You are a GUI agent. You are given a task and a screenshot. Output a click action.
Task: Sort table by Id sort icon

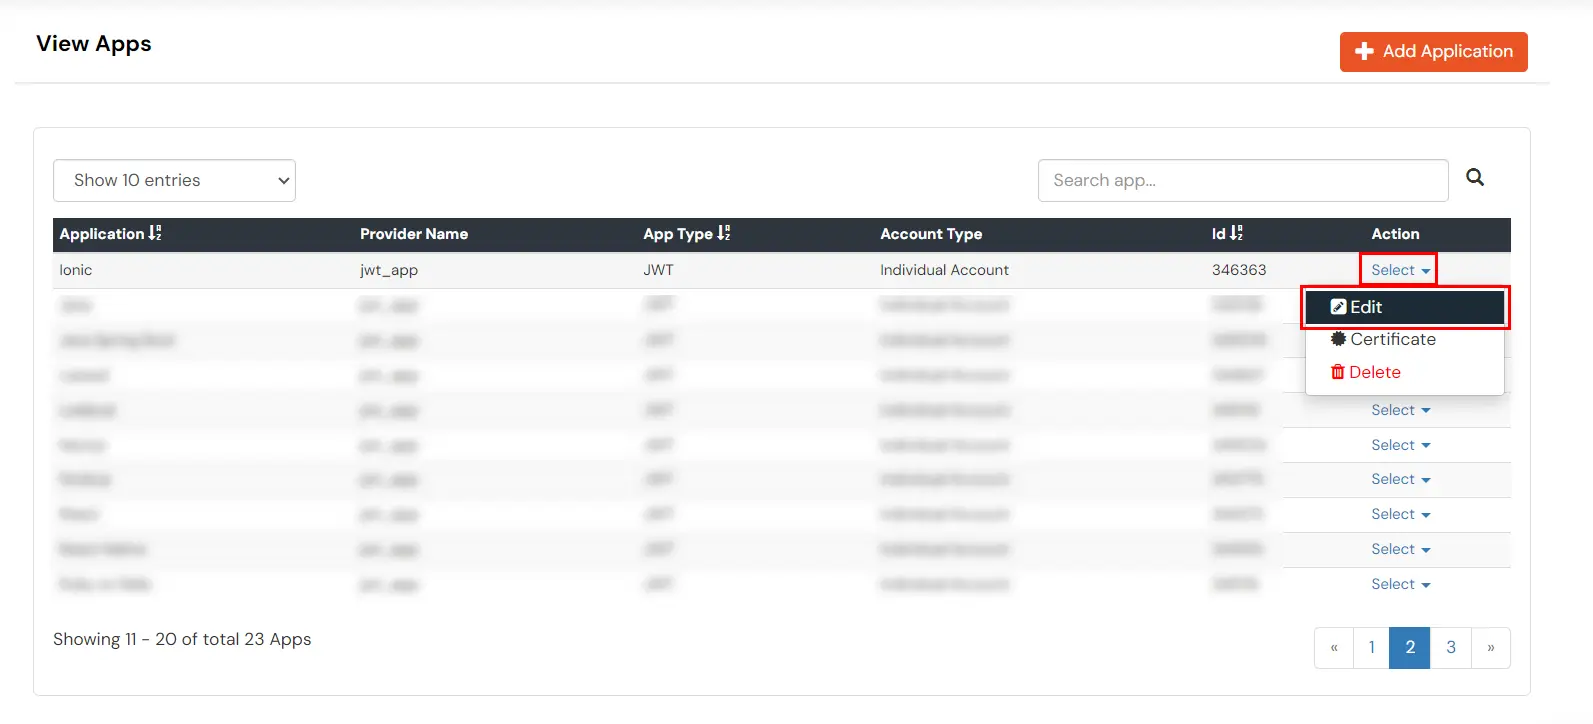coord(1237,233)
